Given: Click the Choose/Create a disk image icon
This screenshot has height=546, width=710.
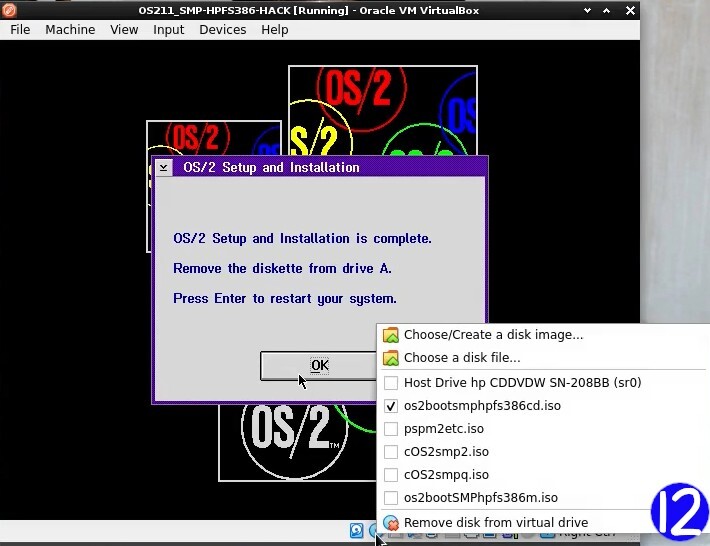Looking at the screenshot, I should [391, 335].
